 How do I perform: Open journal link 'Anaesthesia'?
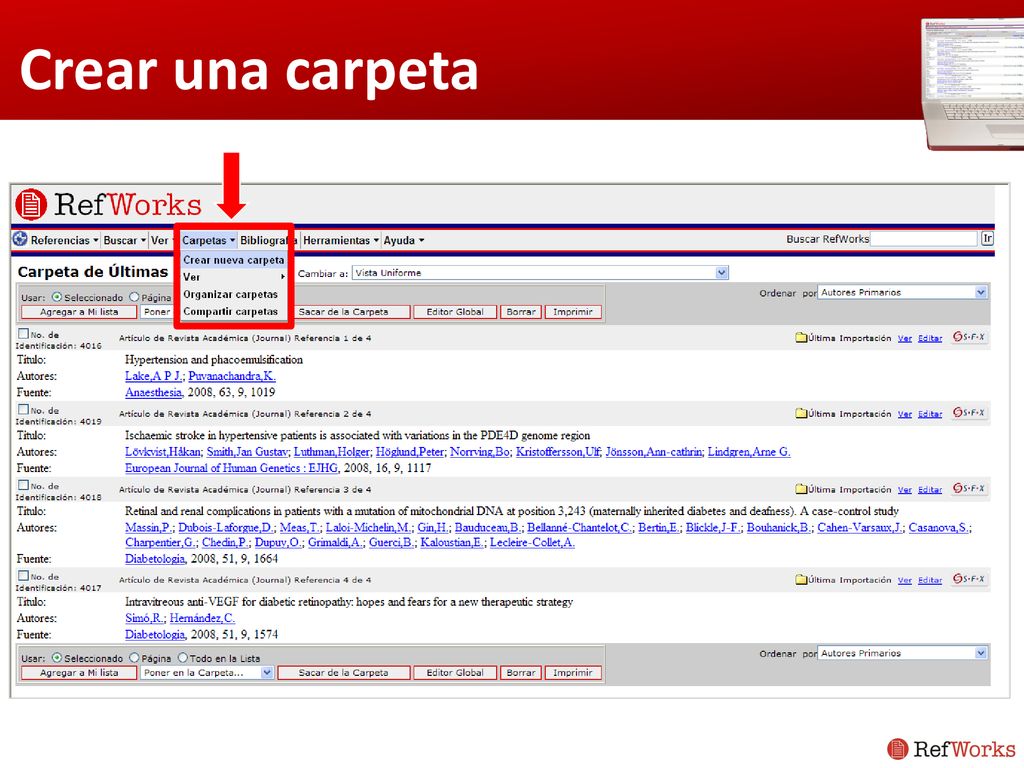pyautogui.click(x=153, y=392)
